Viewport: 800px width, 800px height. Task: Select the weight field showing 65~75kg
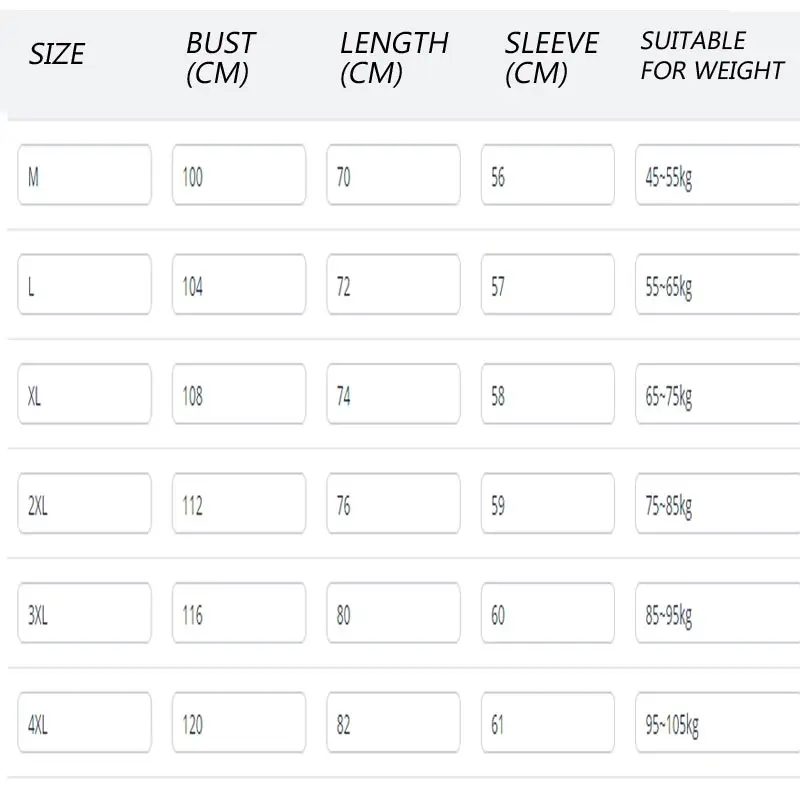(x=718, y=394)
